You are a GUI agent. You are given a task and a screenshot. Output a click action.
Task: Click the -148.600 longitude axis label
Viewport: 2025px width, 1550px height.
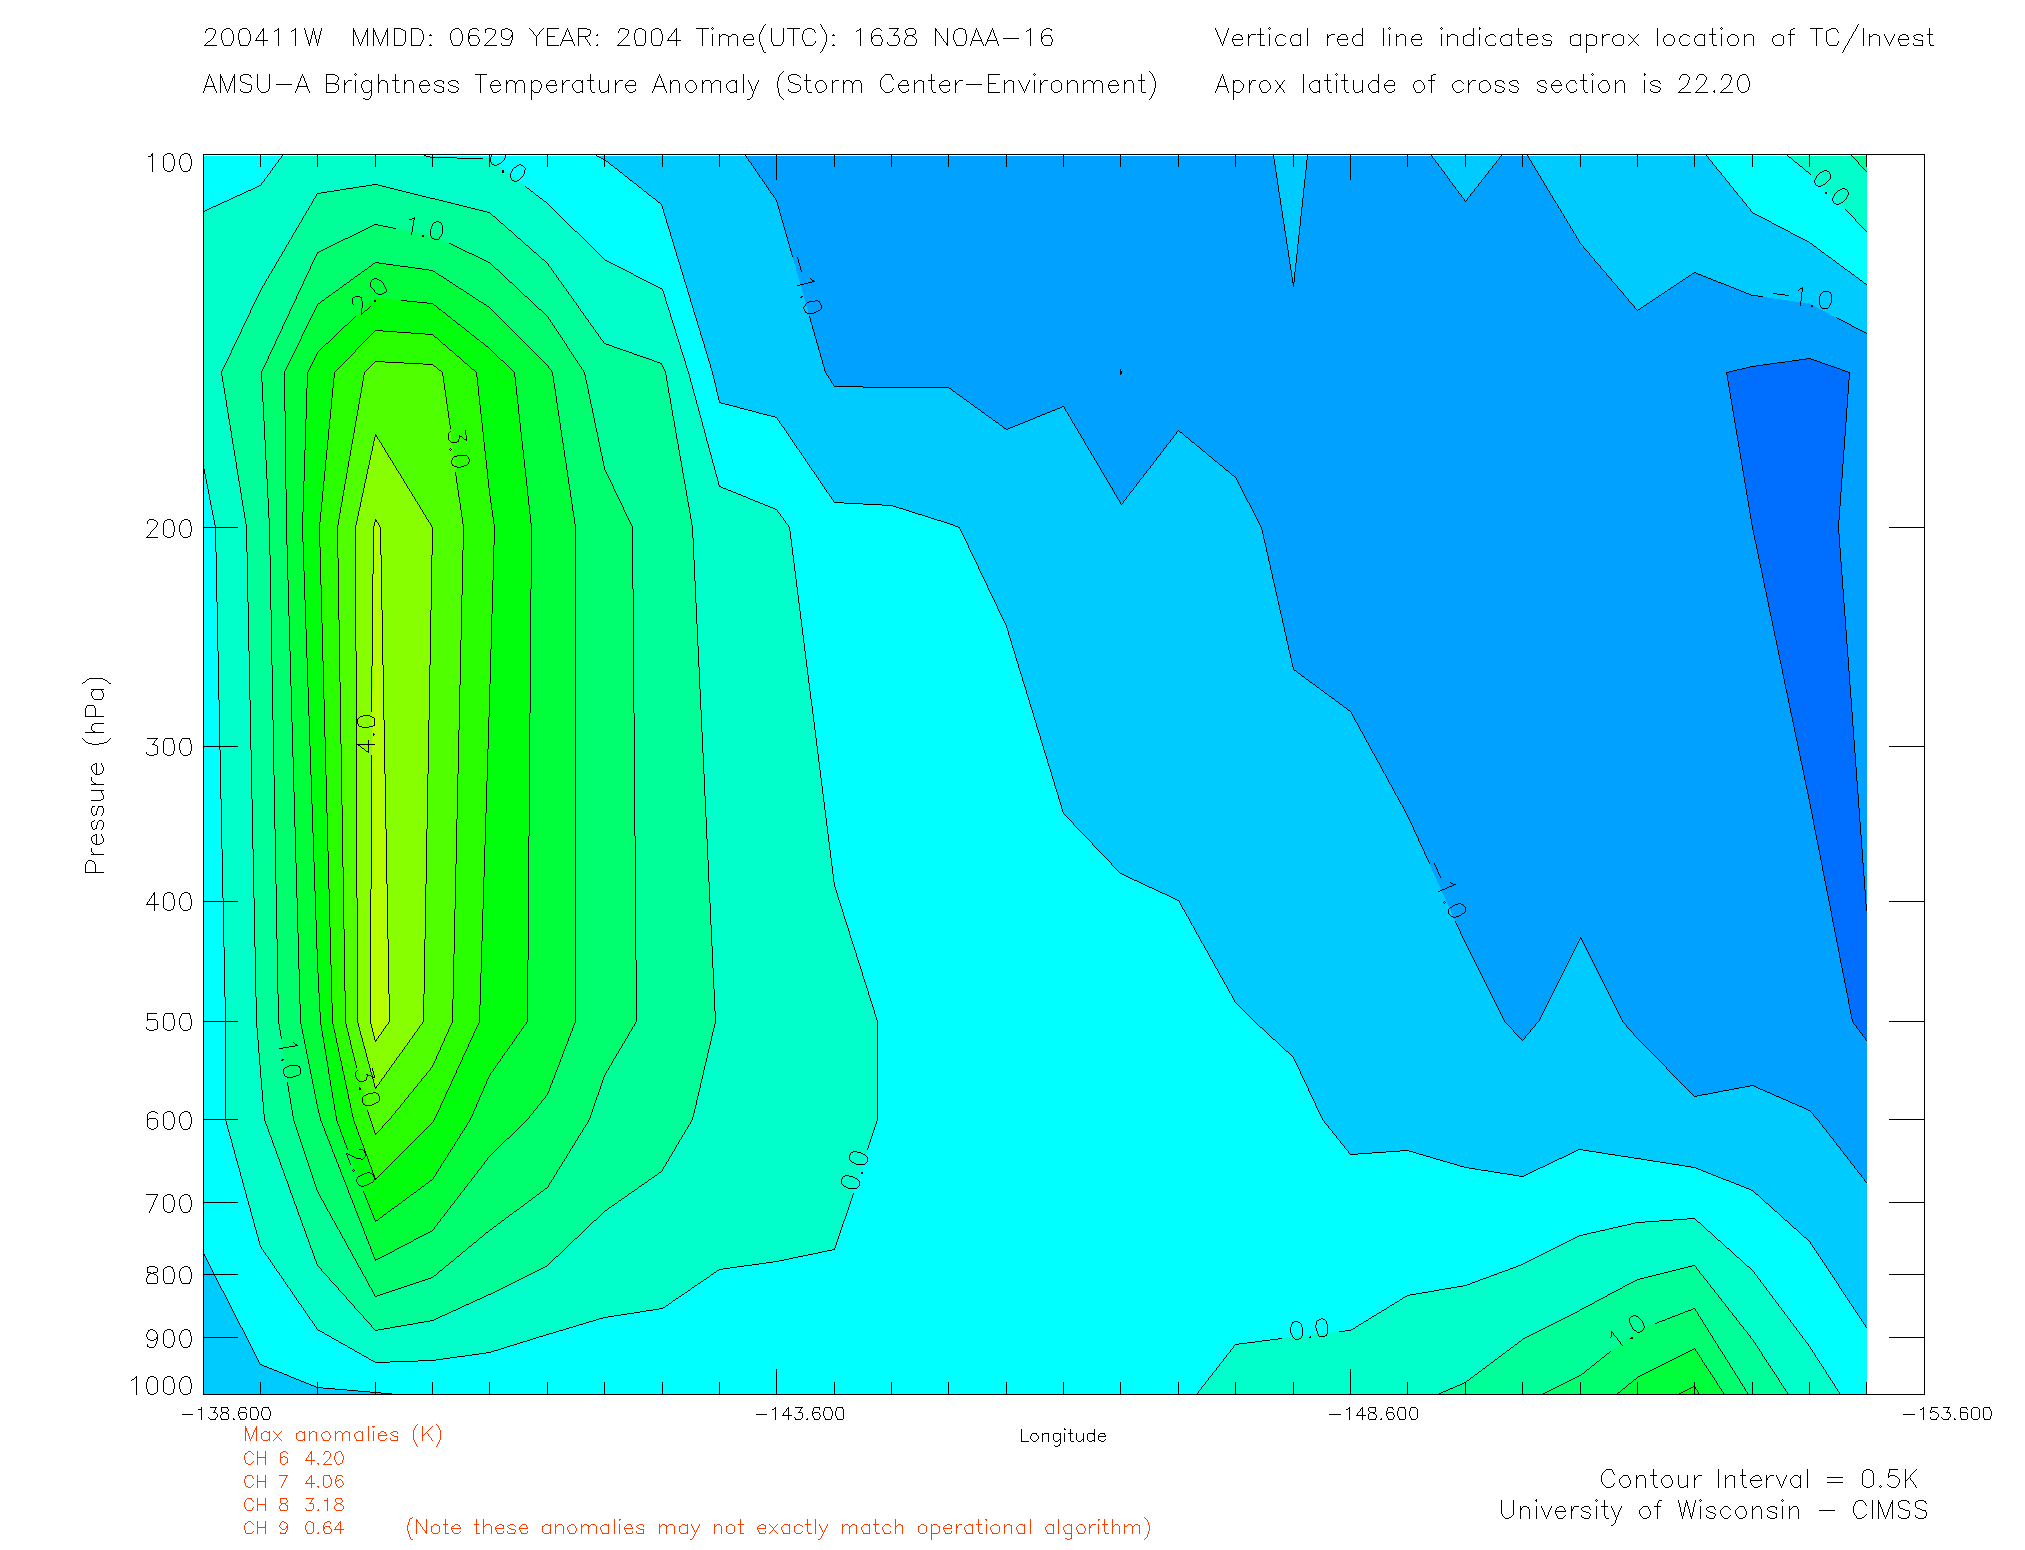pyautogui.click(x=1373, y=1413)
